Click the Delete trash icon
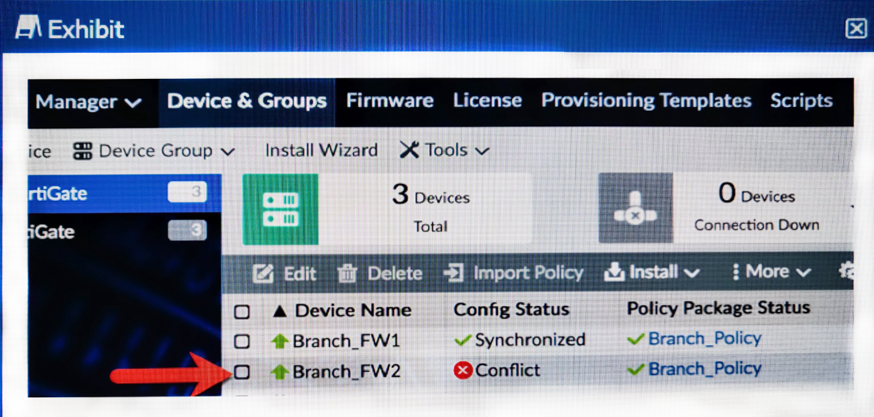The width and height of the screenshot is (874, 417). pyautogui.click(x=347, y=274)
